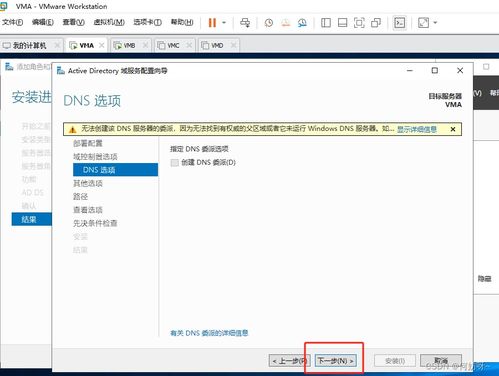499x376 pixels.
Task: Open the console view icon
Action: pyautogui.click(x=400, y=23)
